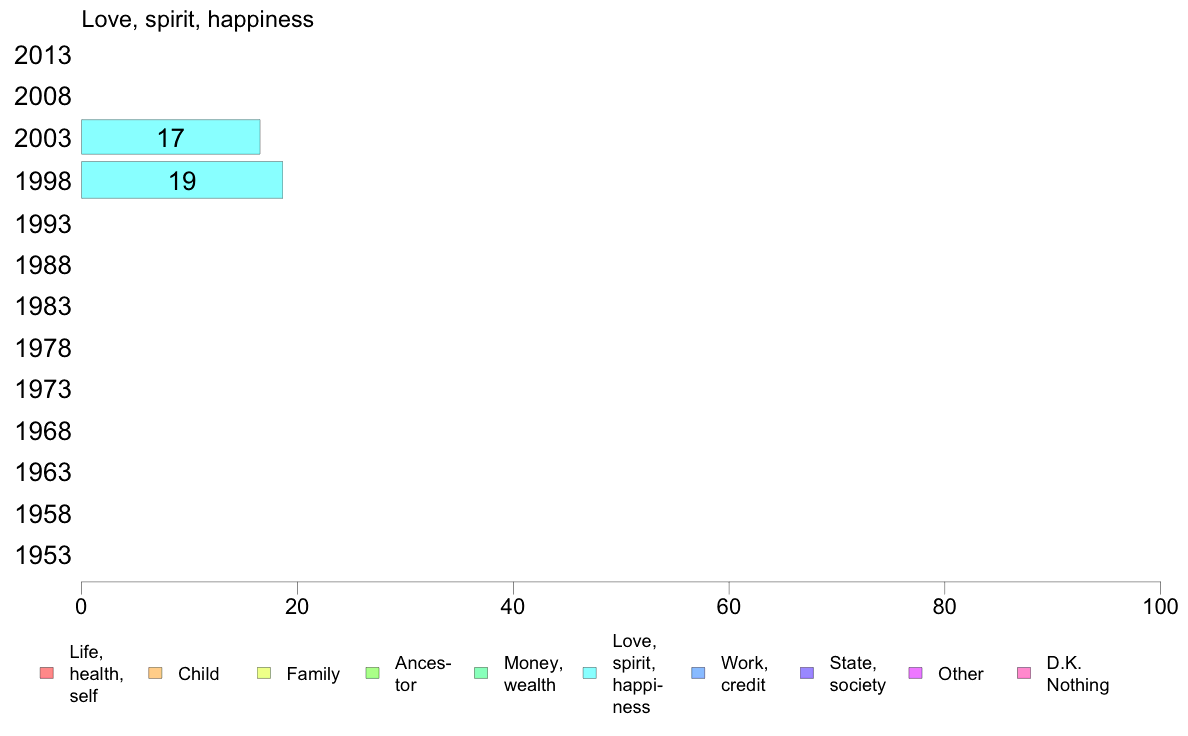Select the 1998 bar showing 19
This screenshot has height=736, width=1188.
pos(181,180)
